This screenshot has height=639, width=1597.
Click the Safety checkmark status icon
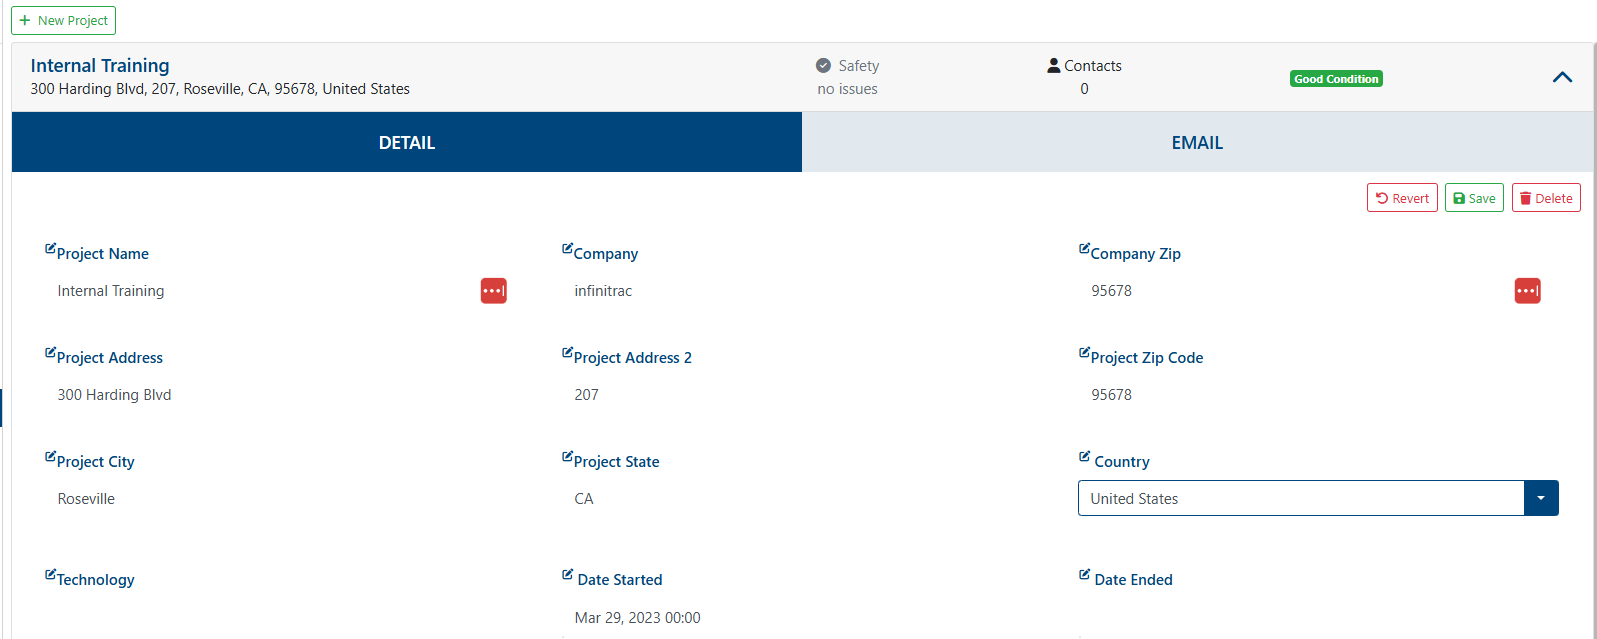823,66
